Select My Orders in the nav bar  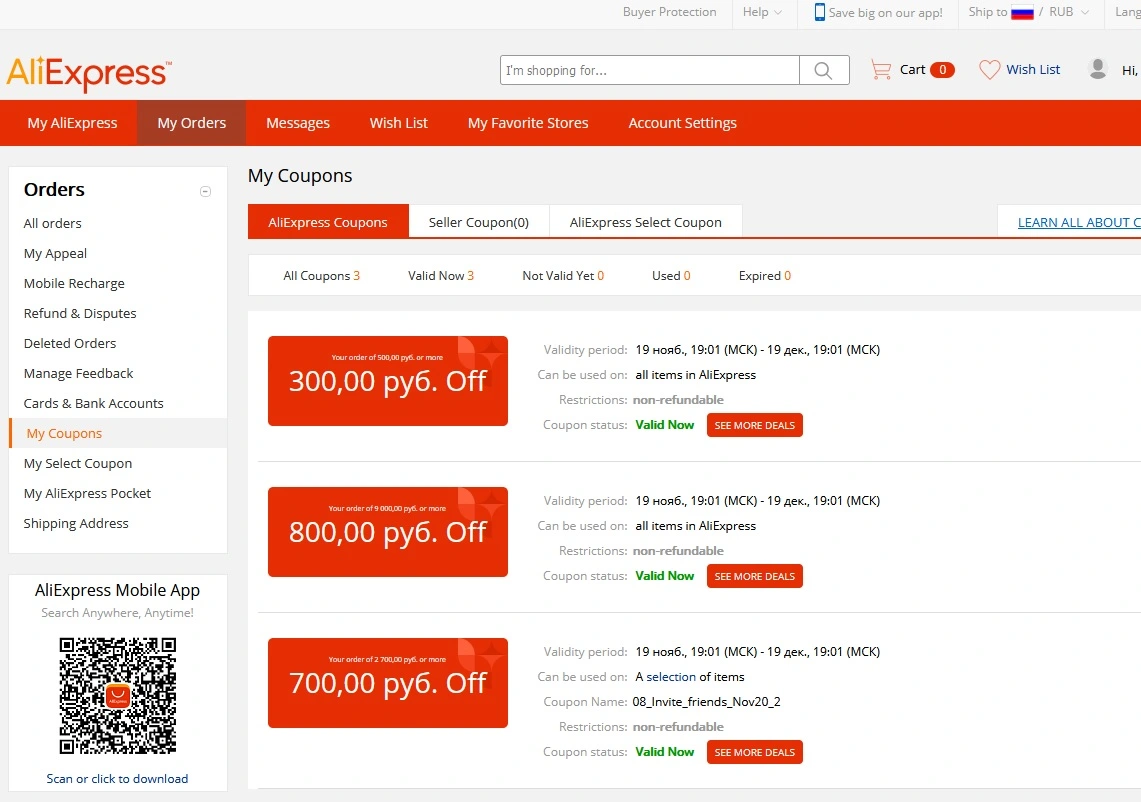[x=191, y=123]
